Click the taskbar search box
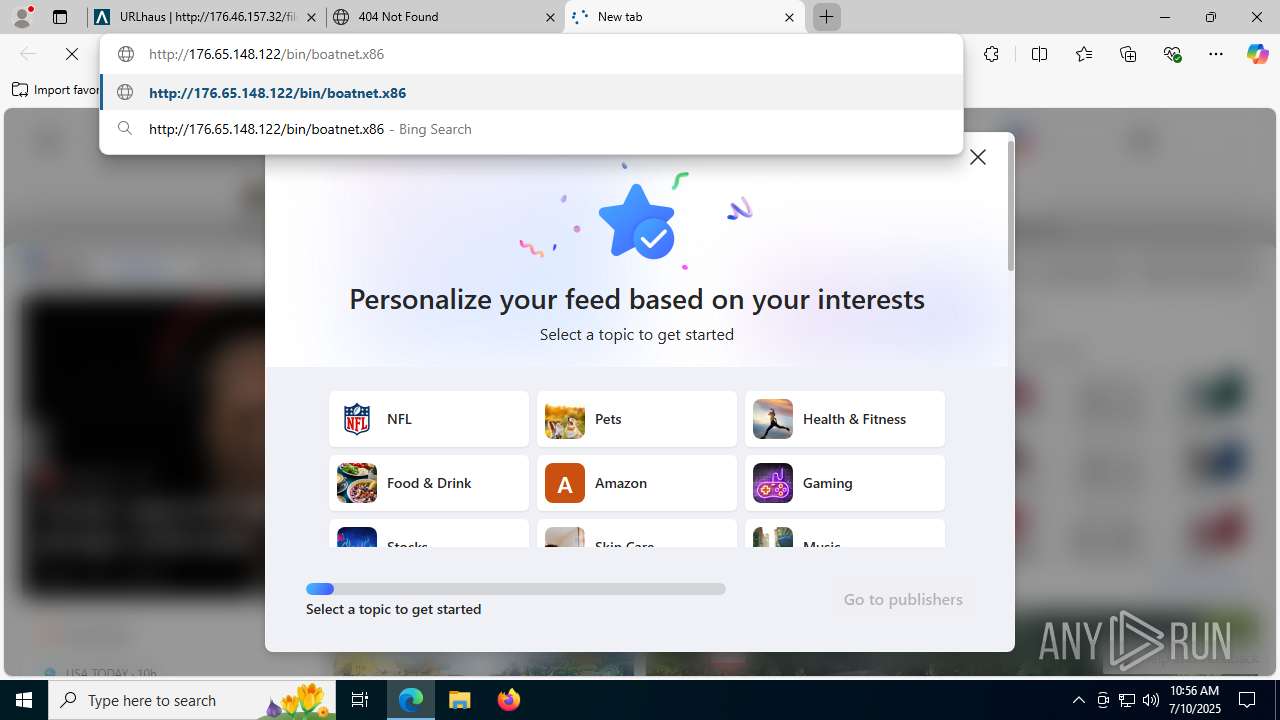 [193, 700]
